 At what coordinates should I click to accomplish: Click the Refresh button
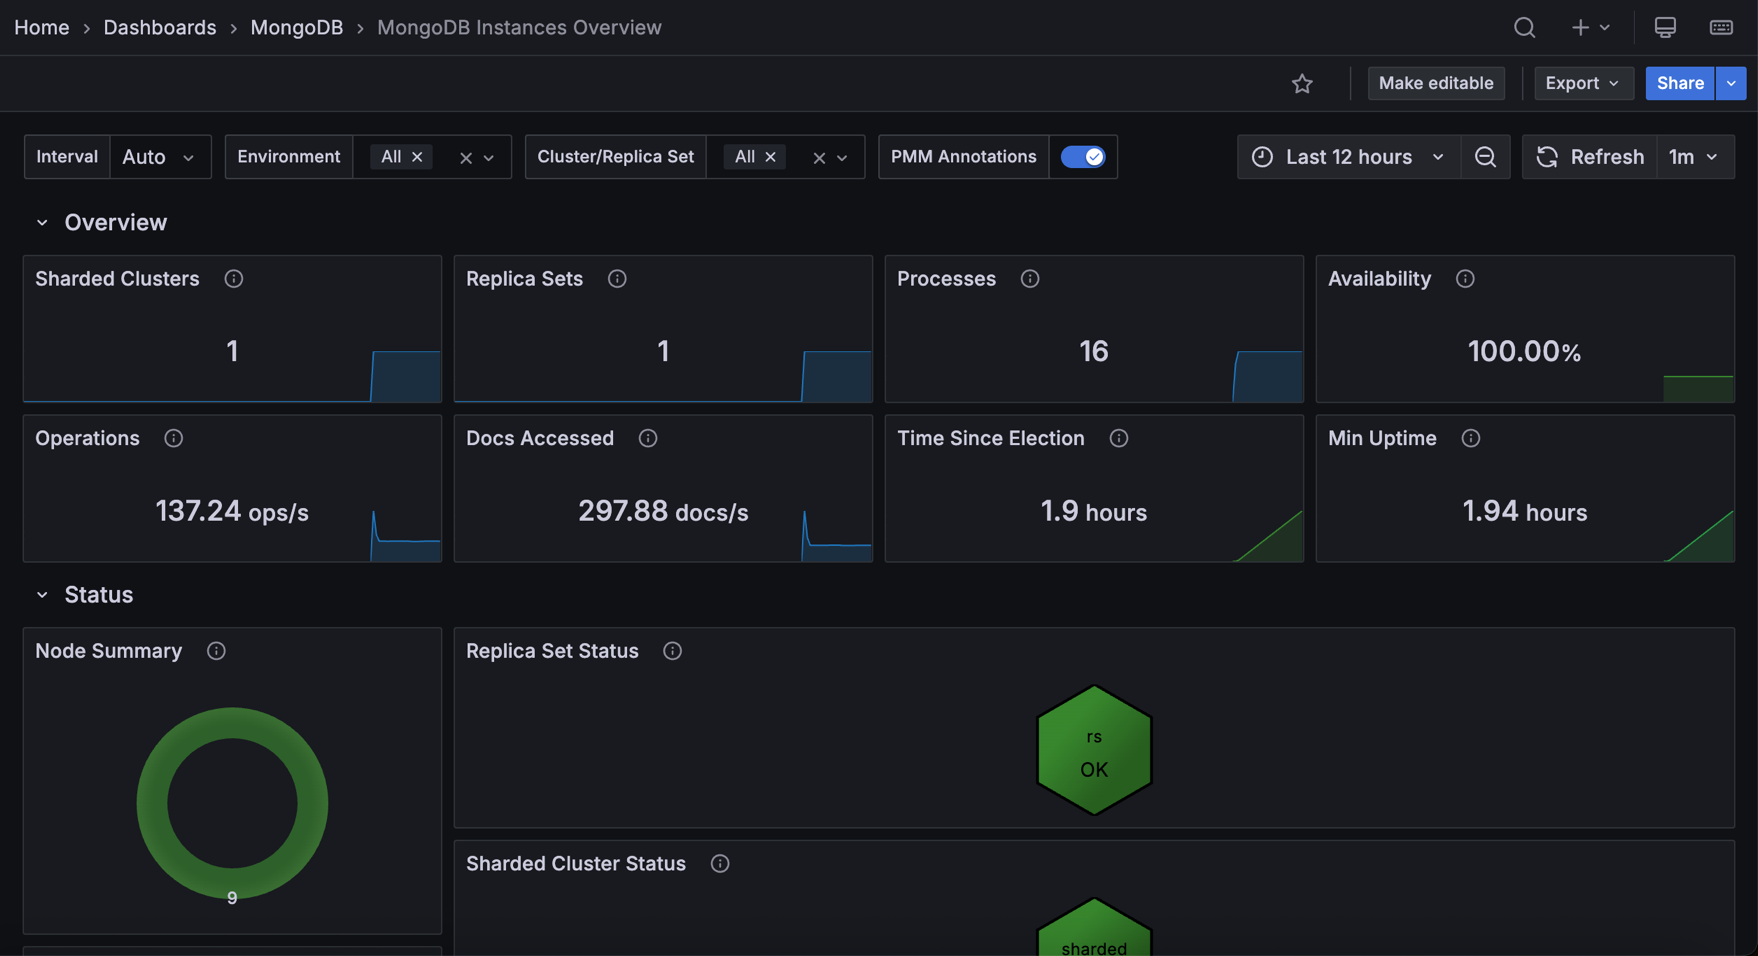coord(1590,157)
